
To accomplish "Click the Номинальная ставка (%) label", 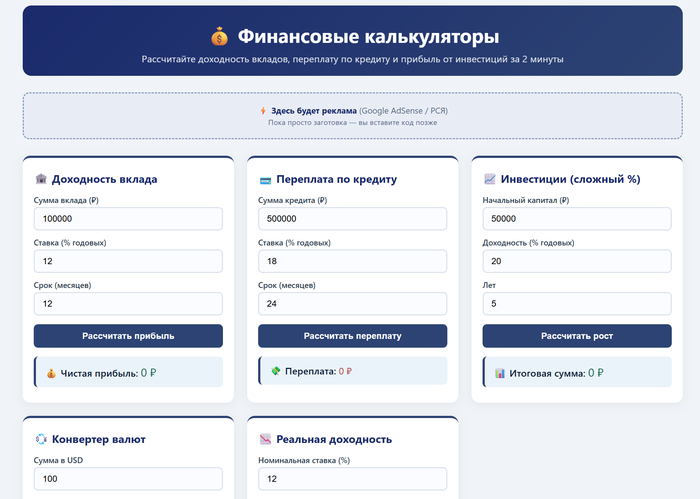I will pyautogui.click(x=304, y=460).
